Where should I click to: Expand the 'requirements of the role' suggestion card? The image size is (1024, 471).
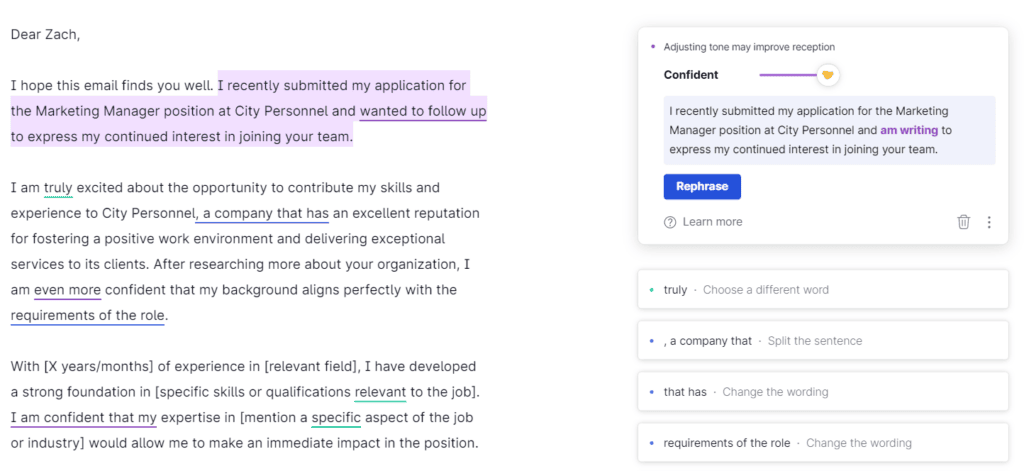(x=823, y=443)
